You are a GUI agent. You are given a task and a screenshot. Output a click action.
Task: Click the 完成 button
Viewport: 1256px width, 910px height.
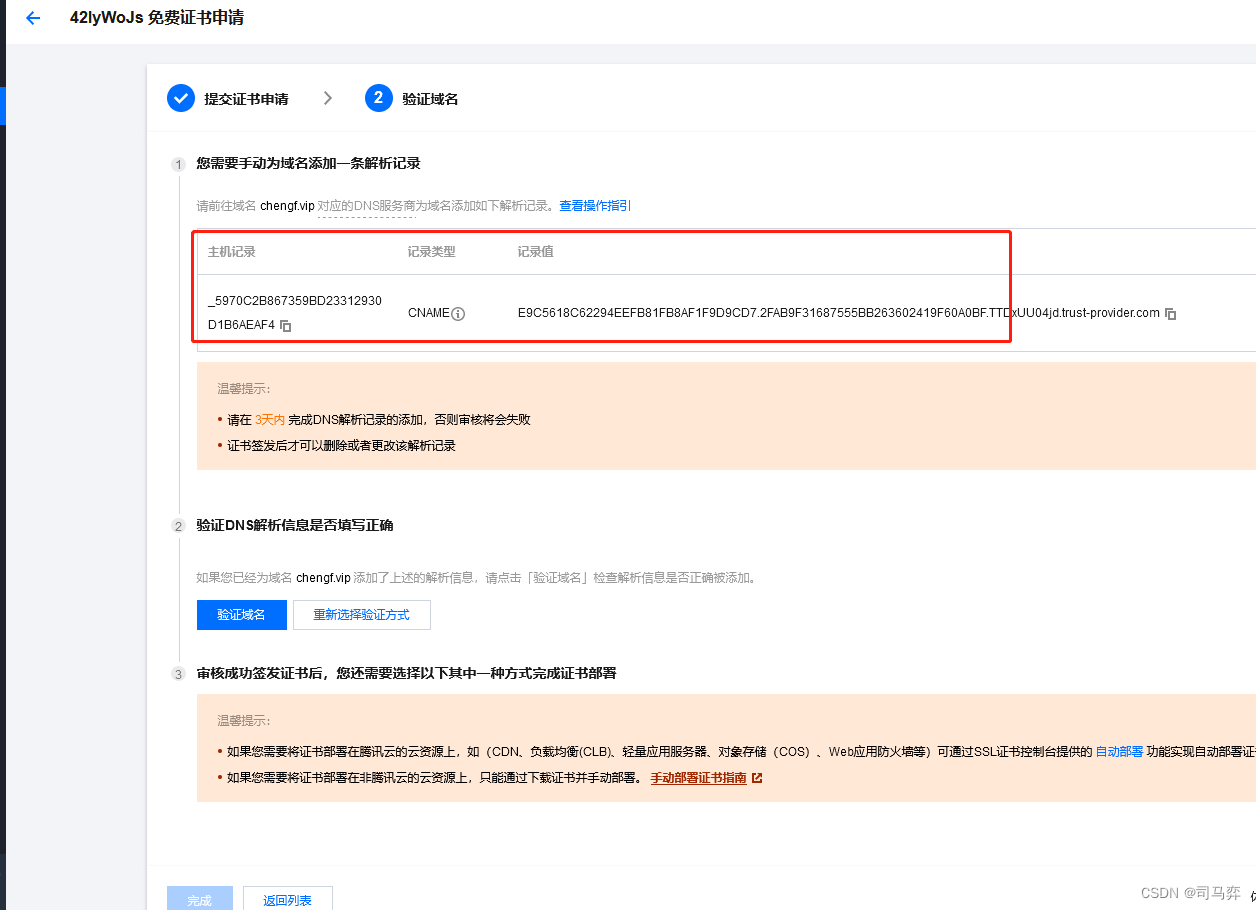200,899
